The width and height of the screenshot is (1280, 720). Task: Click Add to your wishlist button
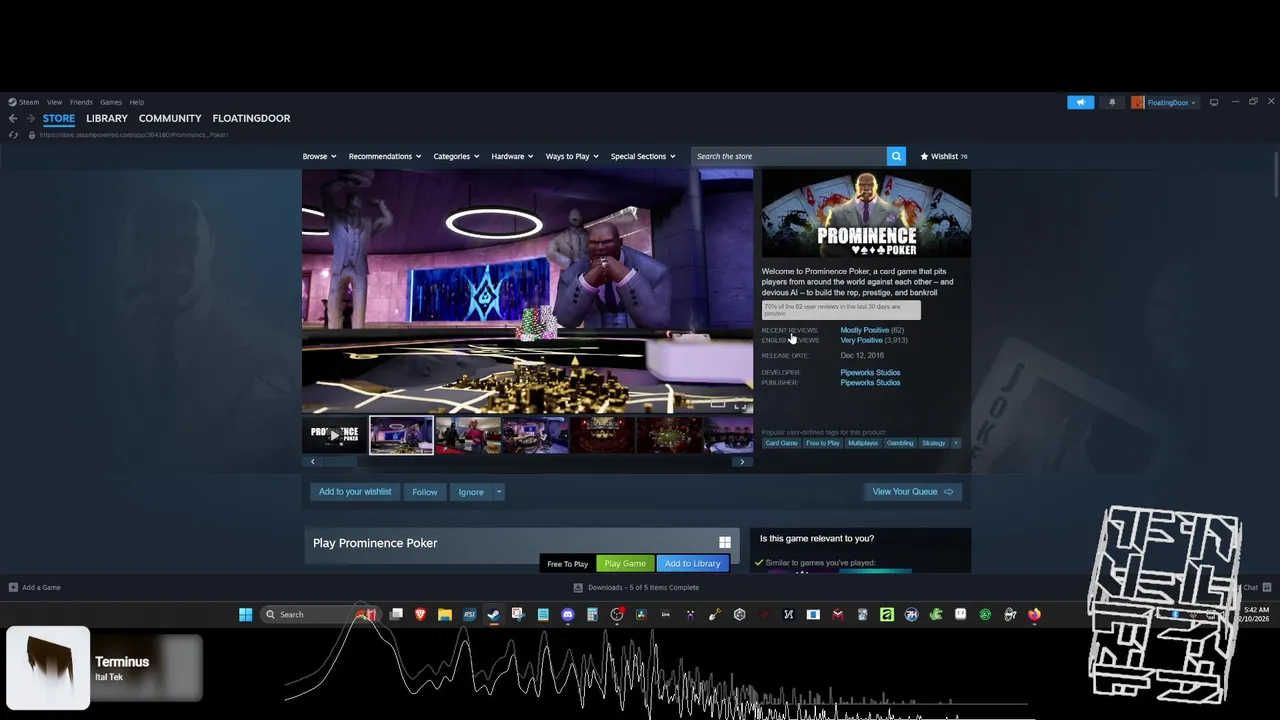click(x=355, y=492)
